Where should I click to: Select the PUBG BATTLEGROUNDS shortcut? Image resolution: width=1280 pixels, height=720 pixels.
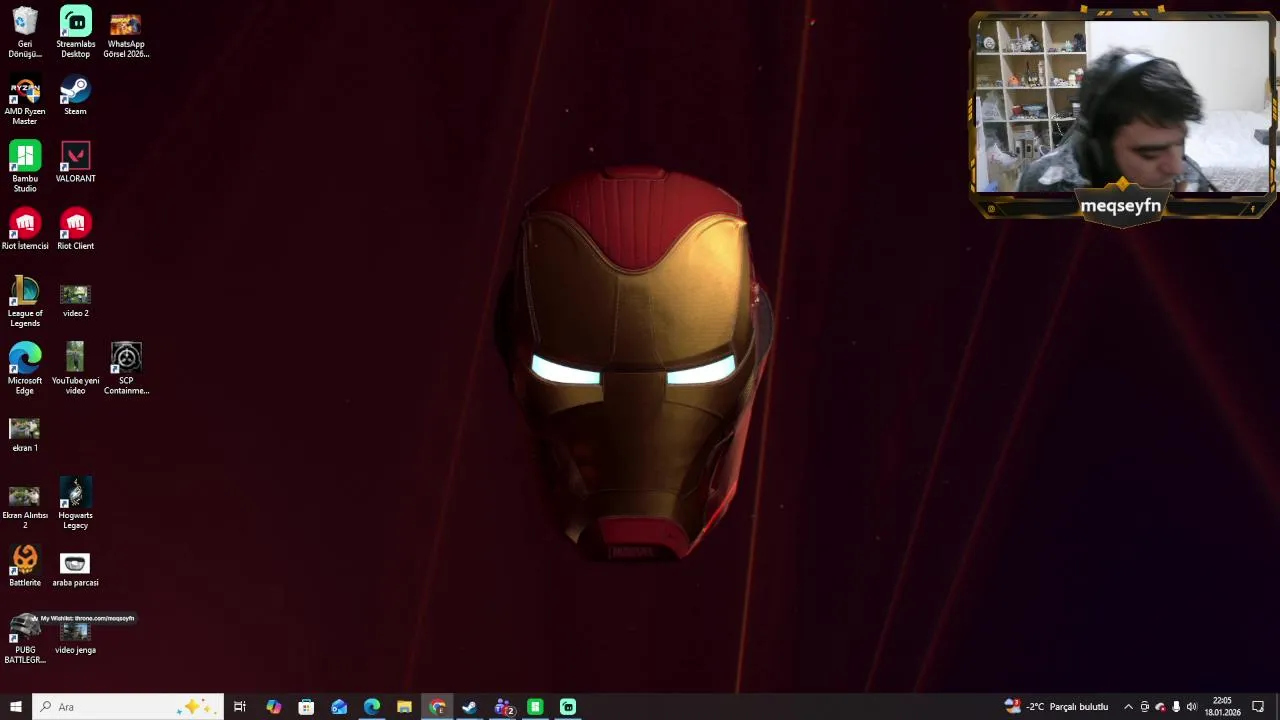click(x=25, y=639)
